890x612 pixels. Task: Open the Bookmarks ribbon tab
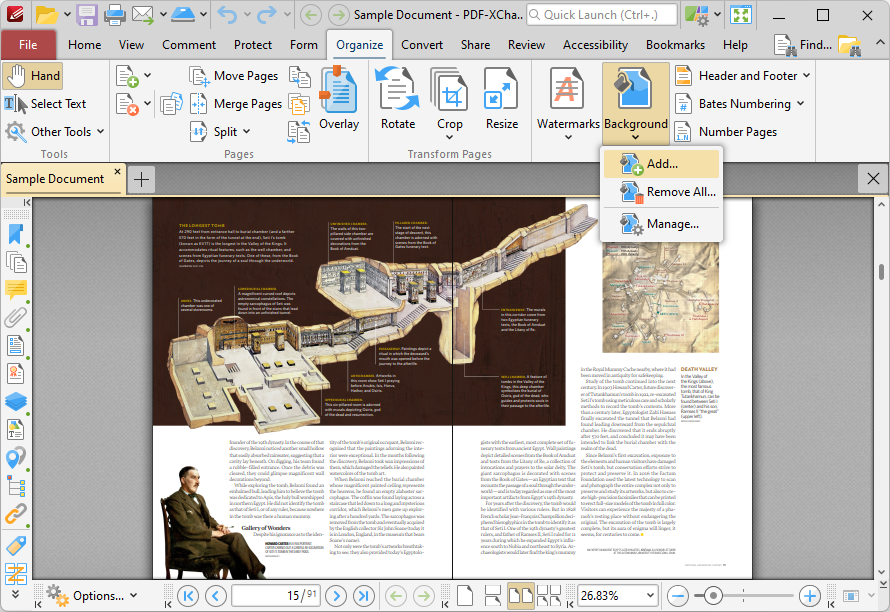pyautogui.click(x=675, y=45)
